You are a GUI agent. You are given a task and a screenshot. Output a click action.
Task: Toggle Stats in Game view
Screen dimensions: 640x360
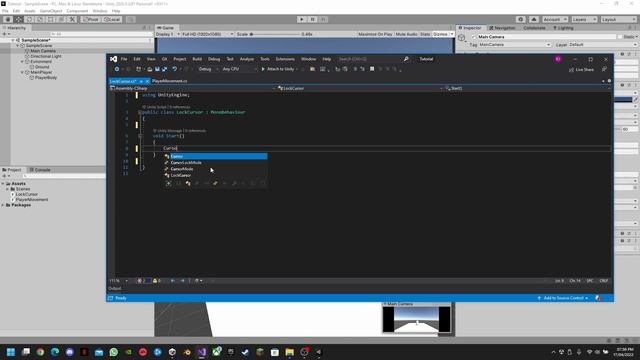pyautogui.click(x=425, y=34)
